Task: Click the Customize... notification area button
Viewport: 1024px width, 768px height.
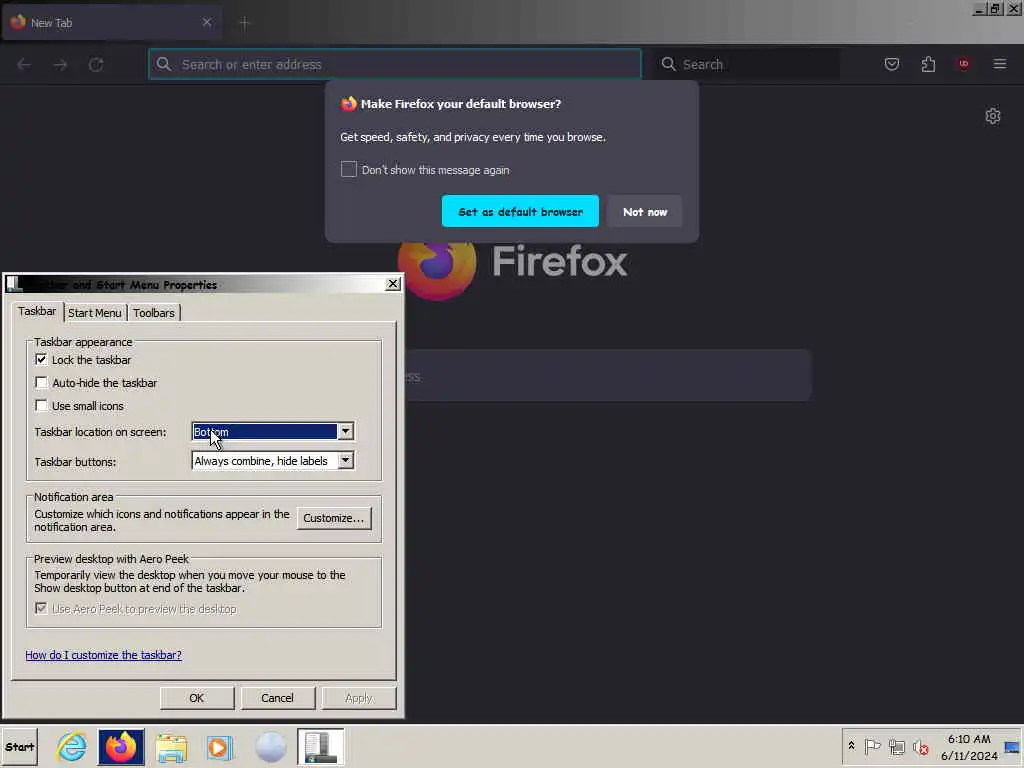Action: click(334, 518)
